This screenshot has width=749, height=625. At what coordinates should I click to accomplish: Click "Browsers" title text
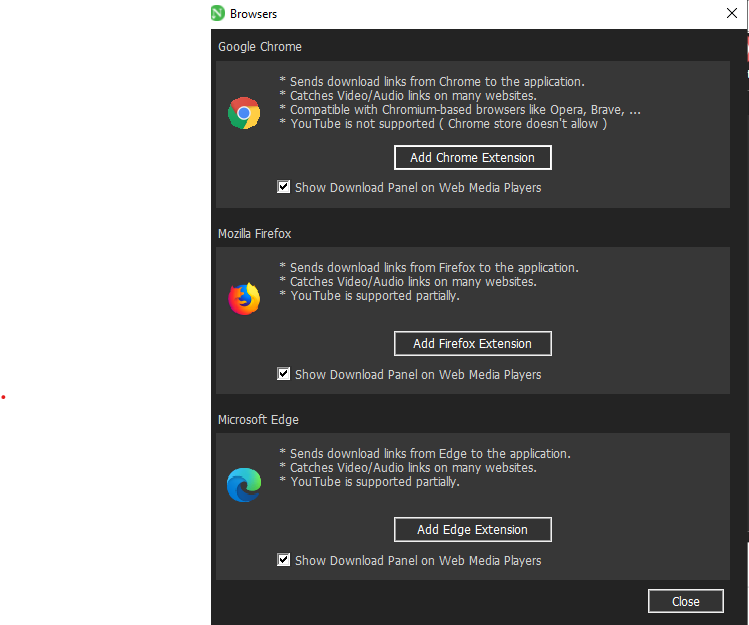click(253, 14)
